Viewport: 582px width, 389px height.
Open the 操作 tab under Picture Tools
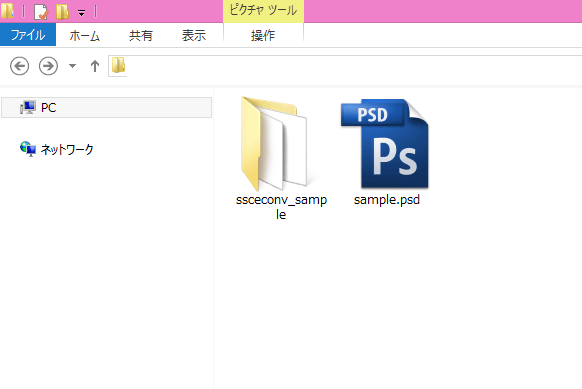coord(263,36)
